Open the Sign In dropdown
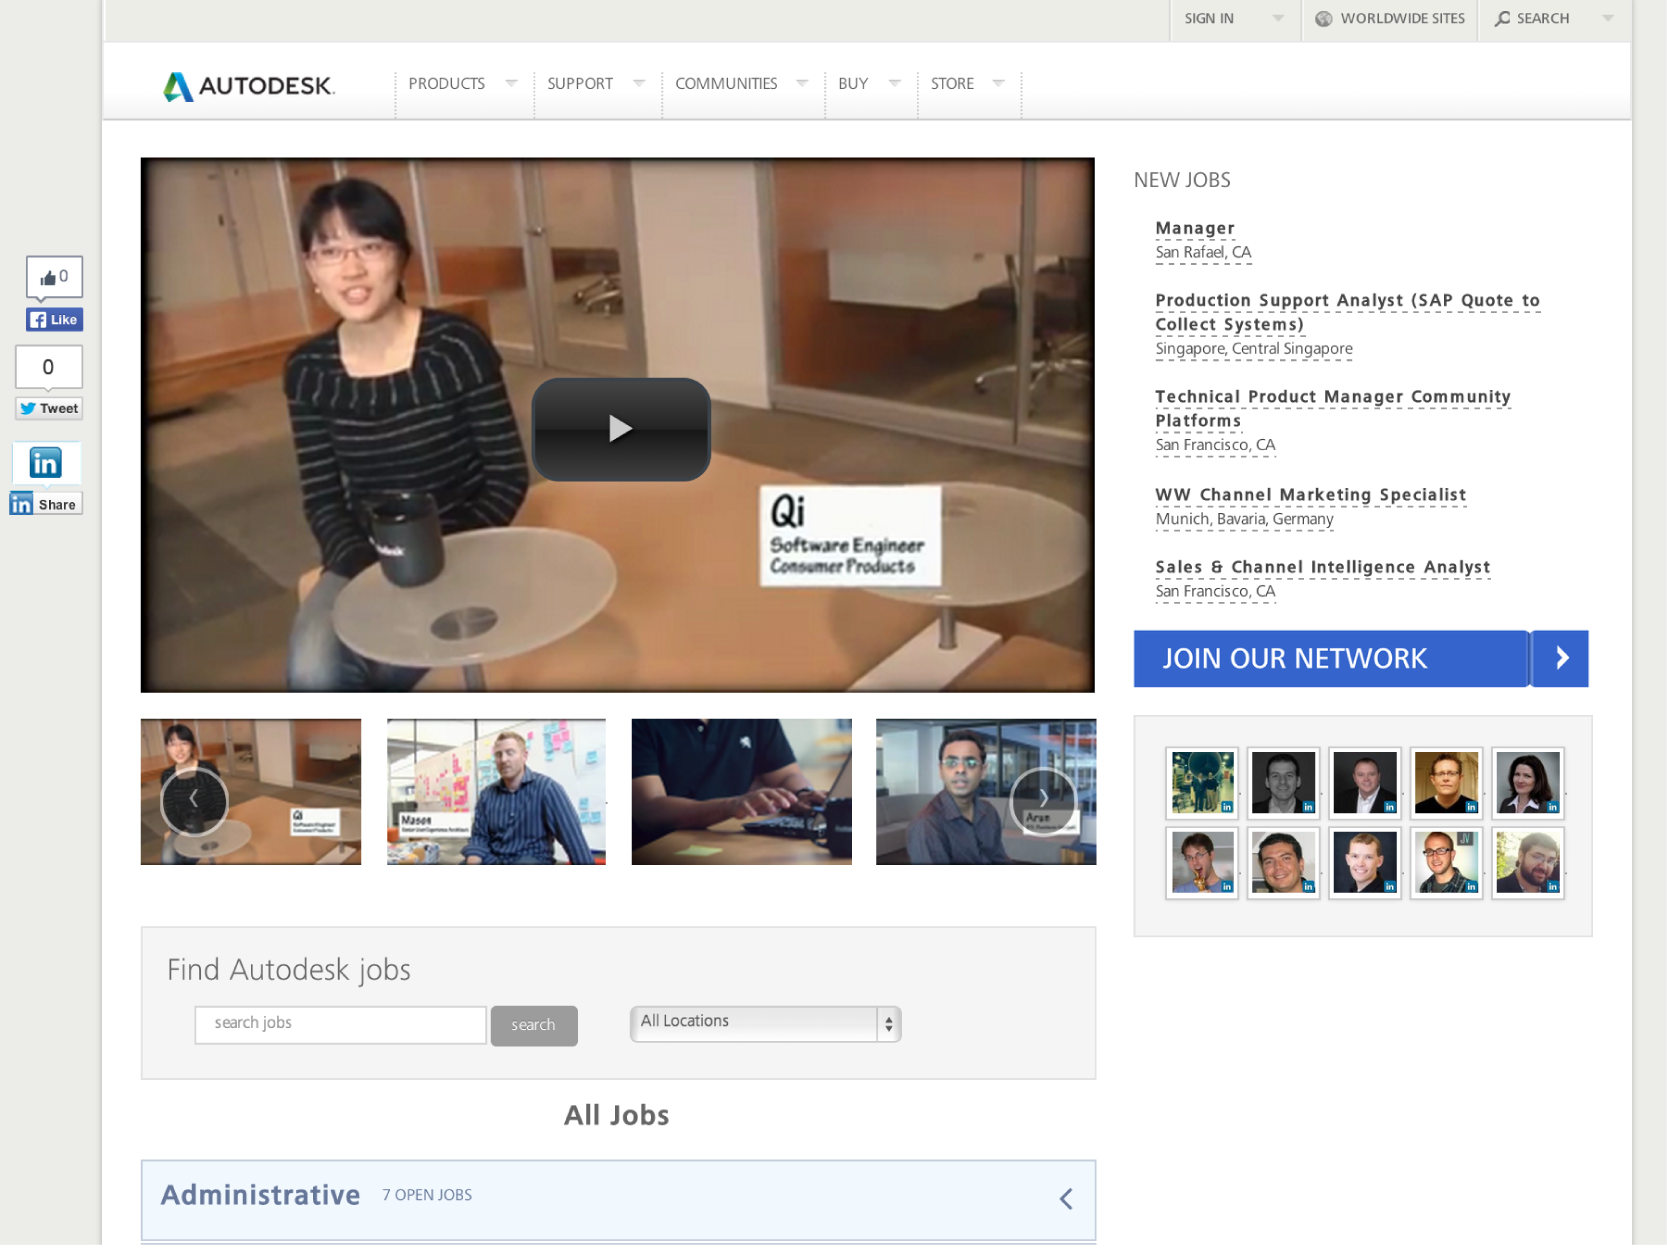The height and width of the screenshot is (1250, 1667). point(1233,19)
